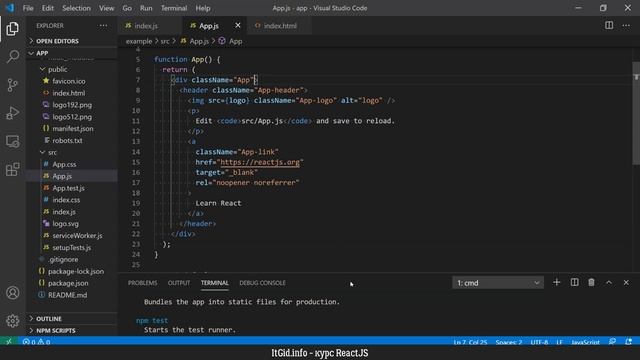Open the File menu

pos(28,8)
